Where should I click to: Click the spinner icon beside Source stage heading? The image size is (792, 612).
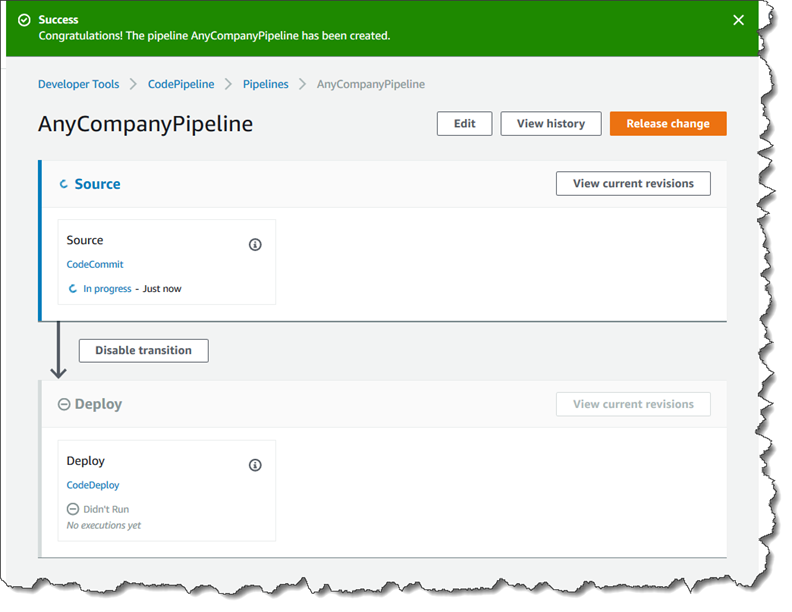point(64,185)
